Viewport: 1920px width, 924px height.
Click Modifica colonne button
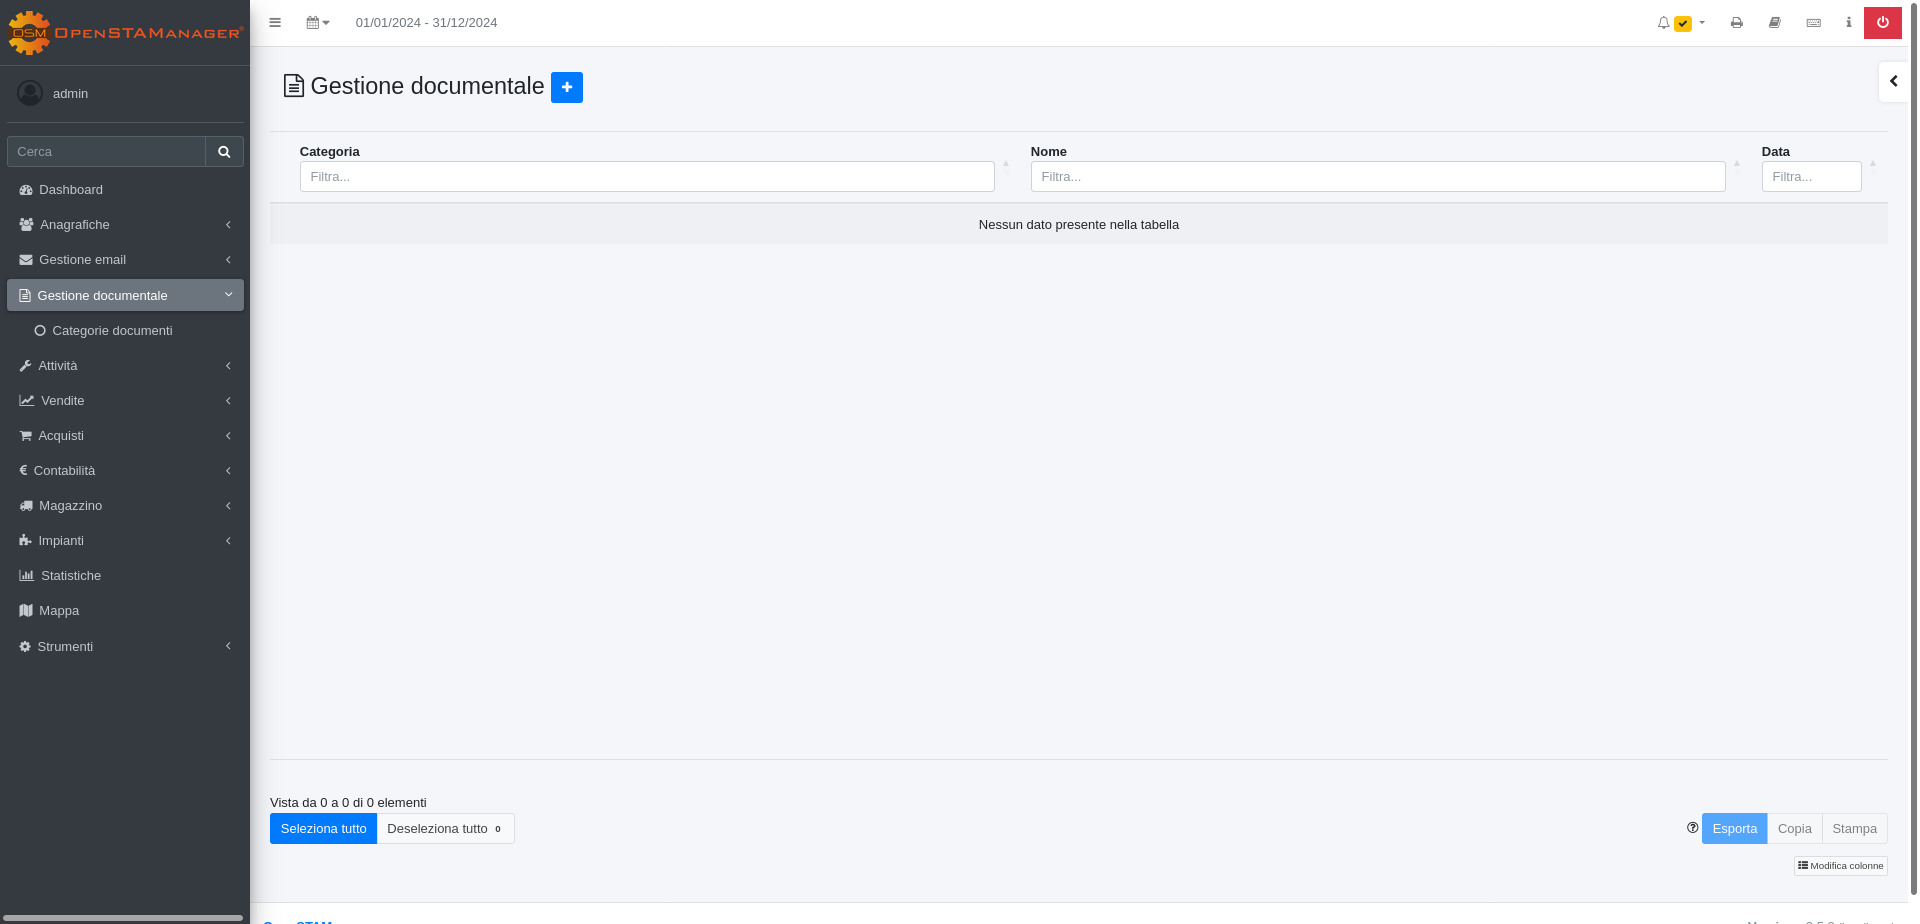(x=1840, y=866)
